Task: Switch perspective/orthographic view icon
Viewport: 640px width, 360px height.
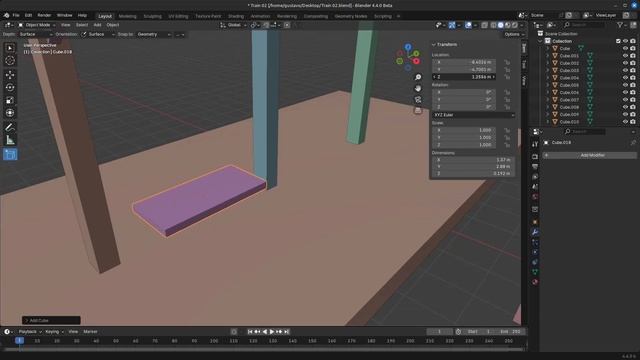Action: 418,111
